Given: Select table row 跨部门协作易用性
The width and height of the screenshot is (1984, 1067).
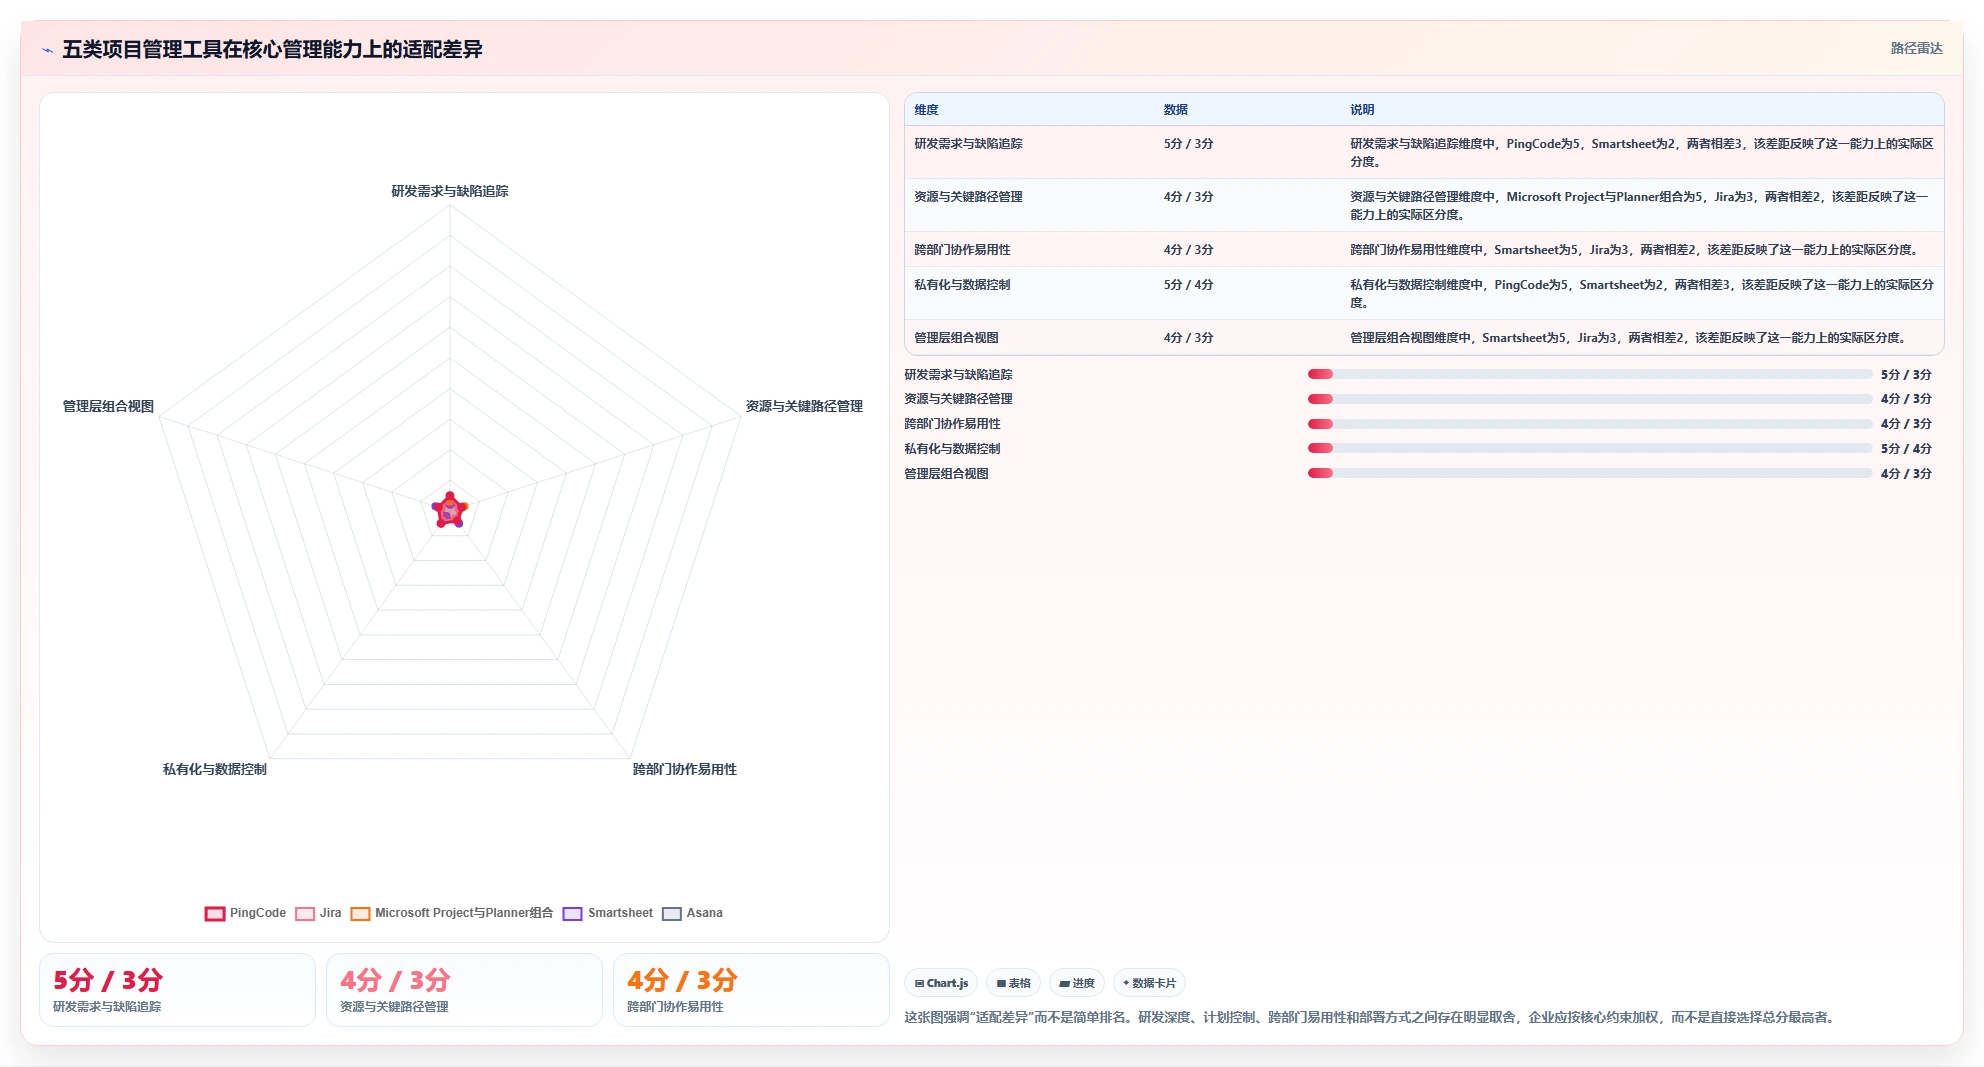Looking at the screenshot, I should click(x=1424, y=249).
